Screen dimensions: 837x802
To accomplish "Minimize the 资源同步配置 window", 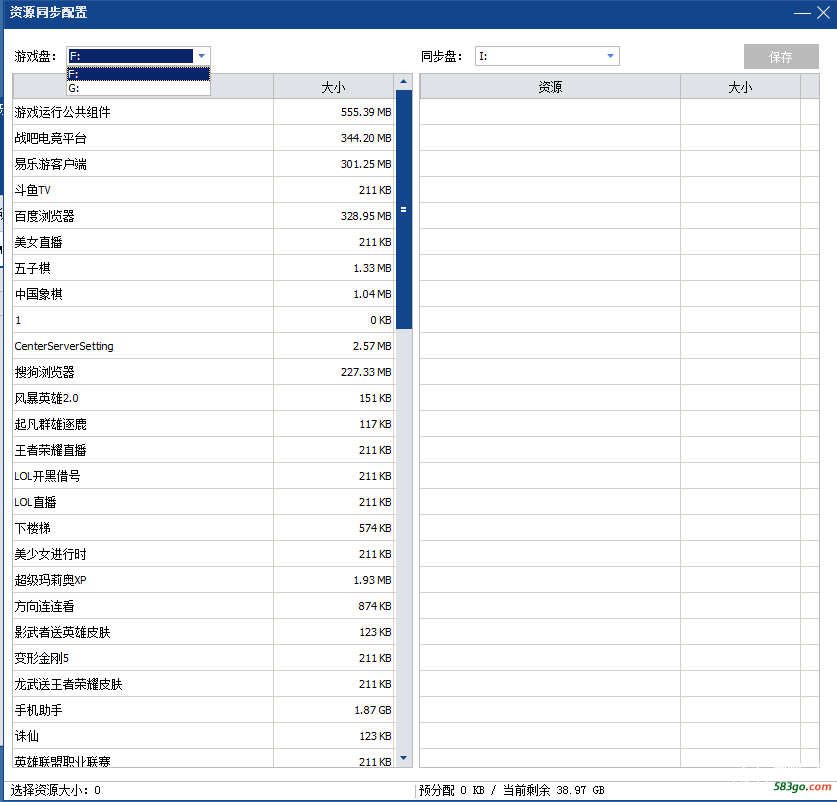I will (802, 13).
